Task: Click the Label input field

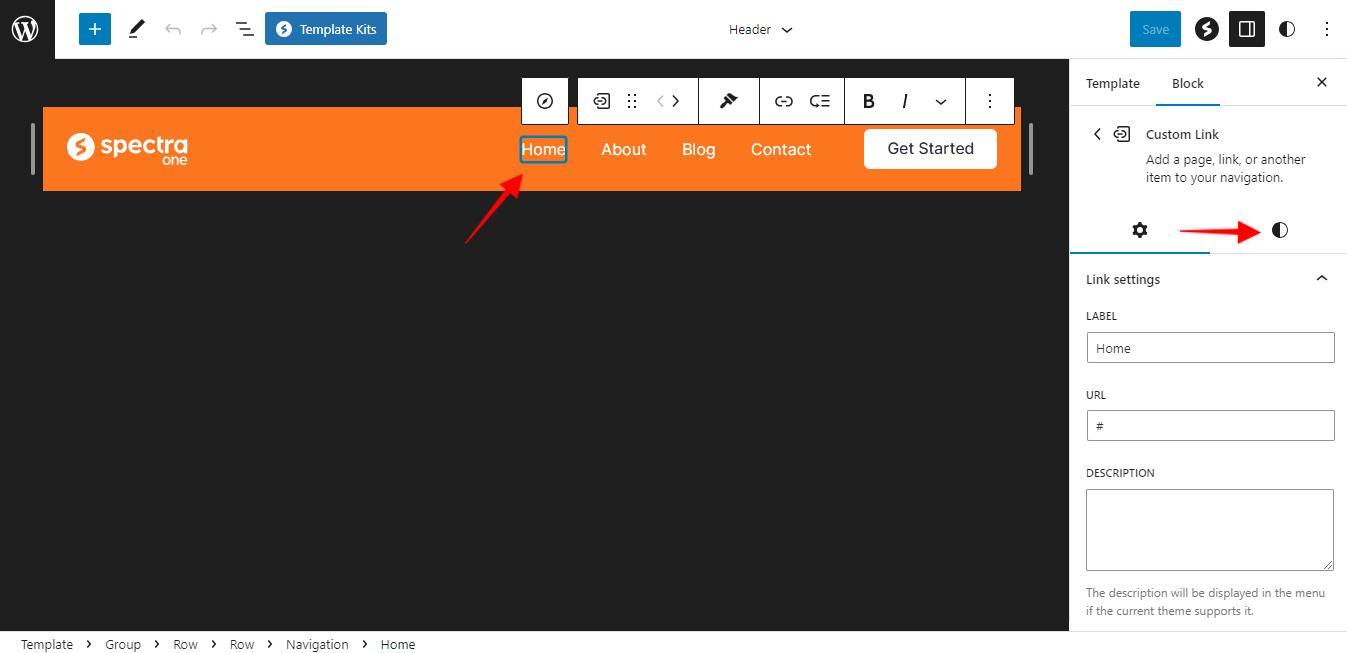Action: 1210,348
